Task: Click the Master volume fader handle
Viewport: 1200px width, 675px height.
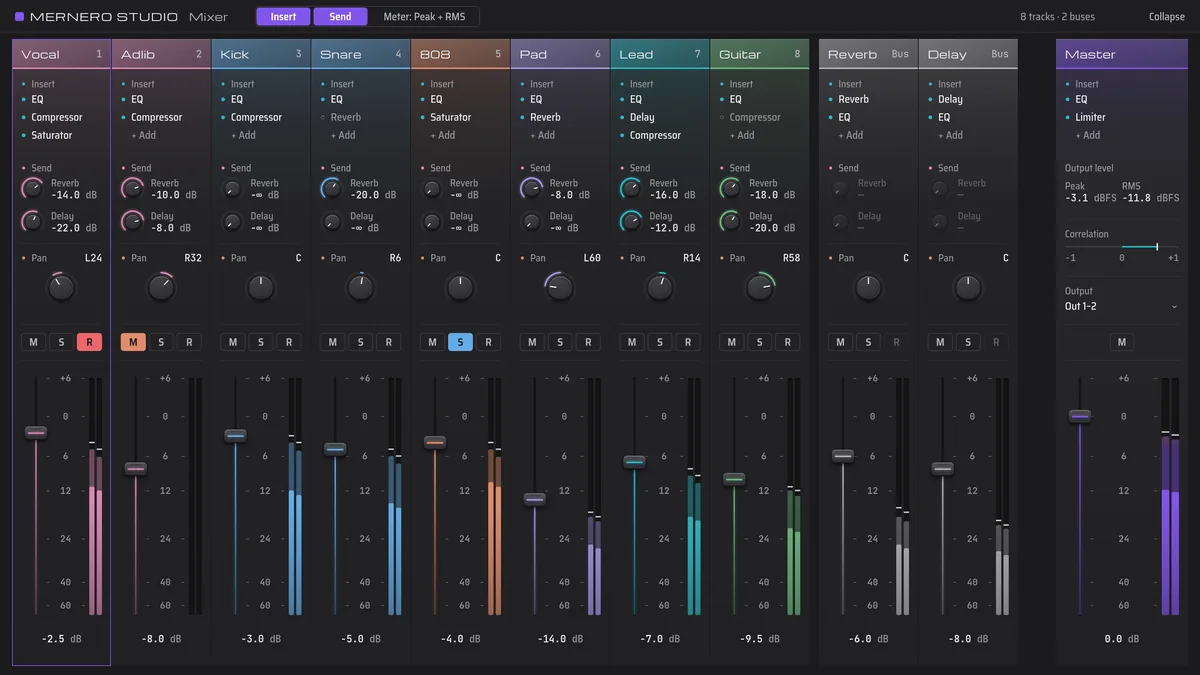Action: 1080,416
